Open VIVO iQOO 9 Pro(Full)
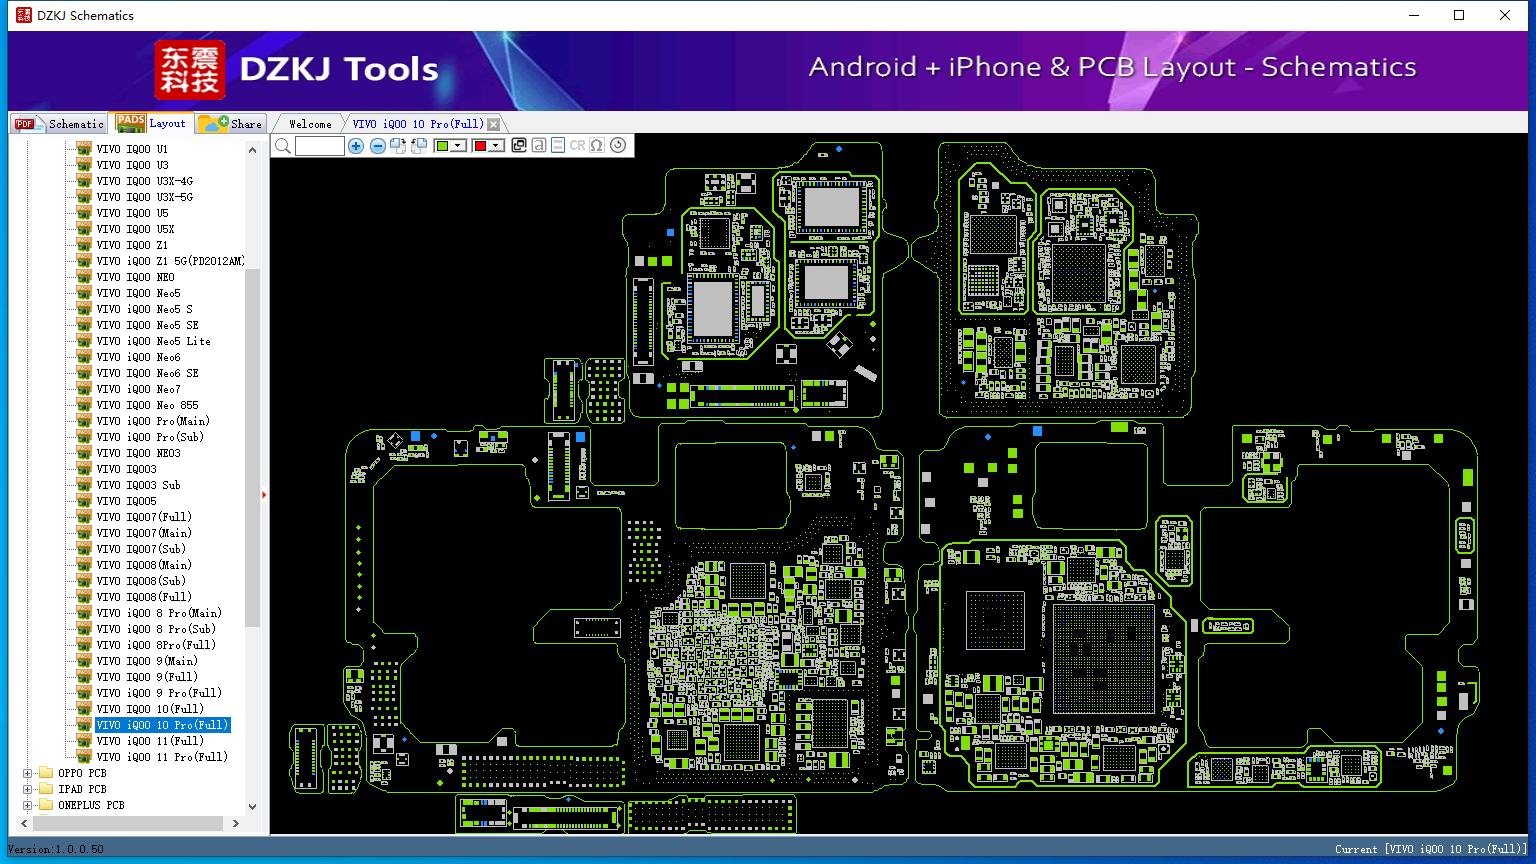The height and width of the screenshot is (864, 1536). tap(159, 693)
